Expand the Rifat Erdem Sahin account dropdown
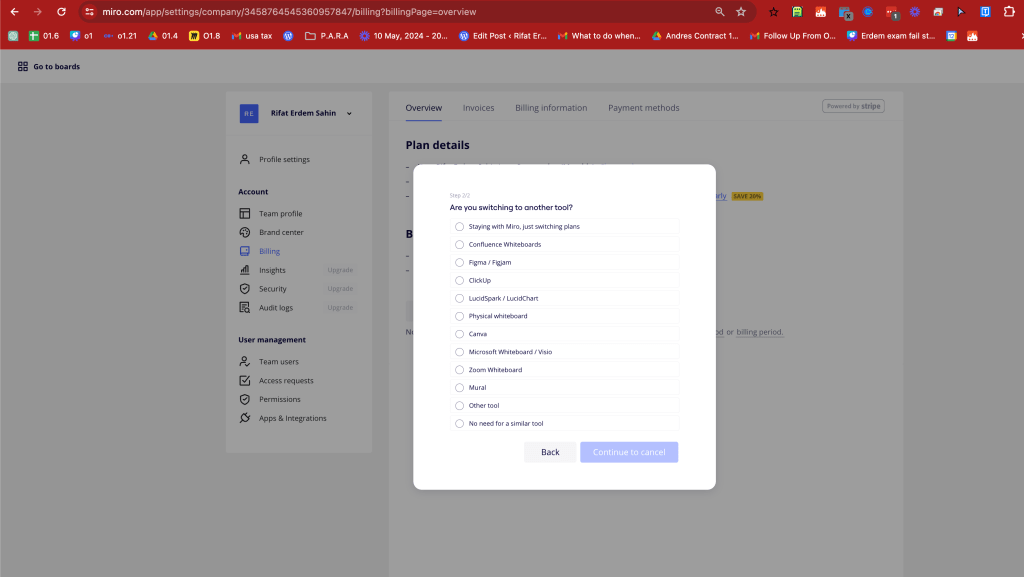1024x577 pixels. click(349, 114)
